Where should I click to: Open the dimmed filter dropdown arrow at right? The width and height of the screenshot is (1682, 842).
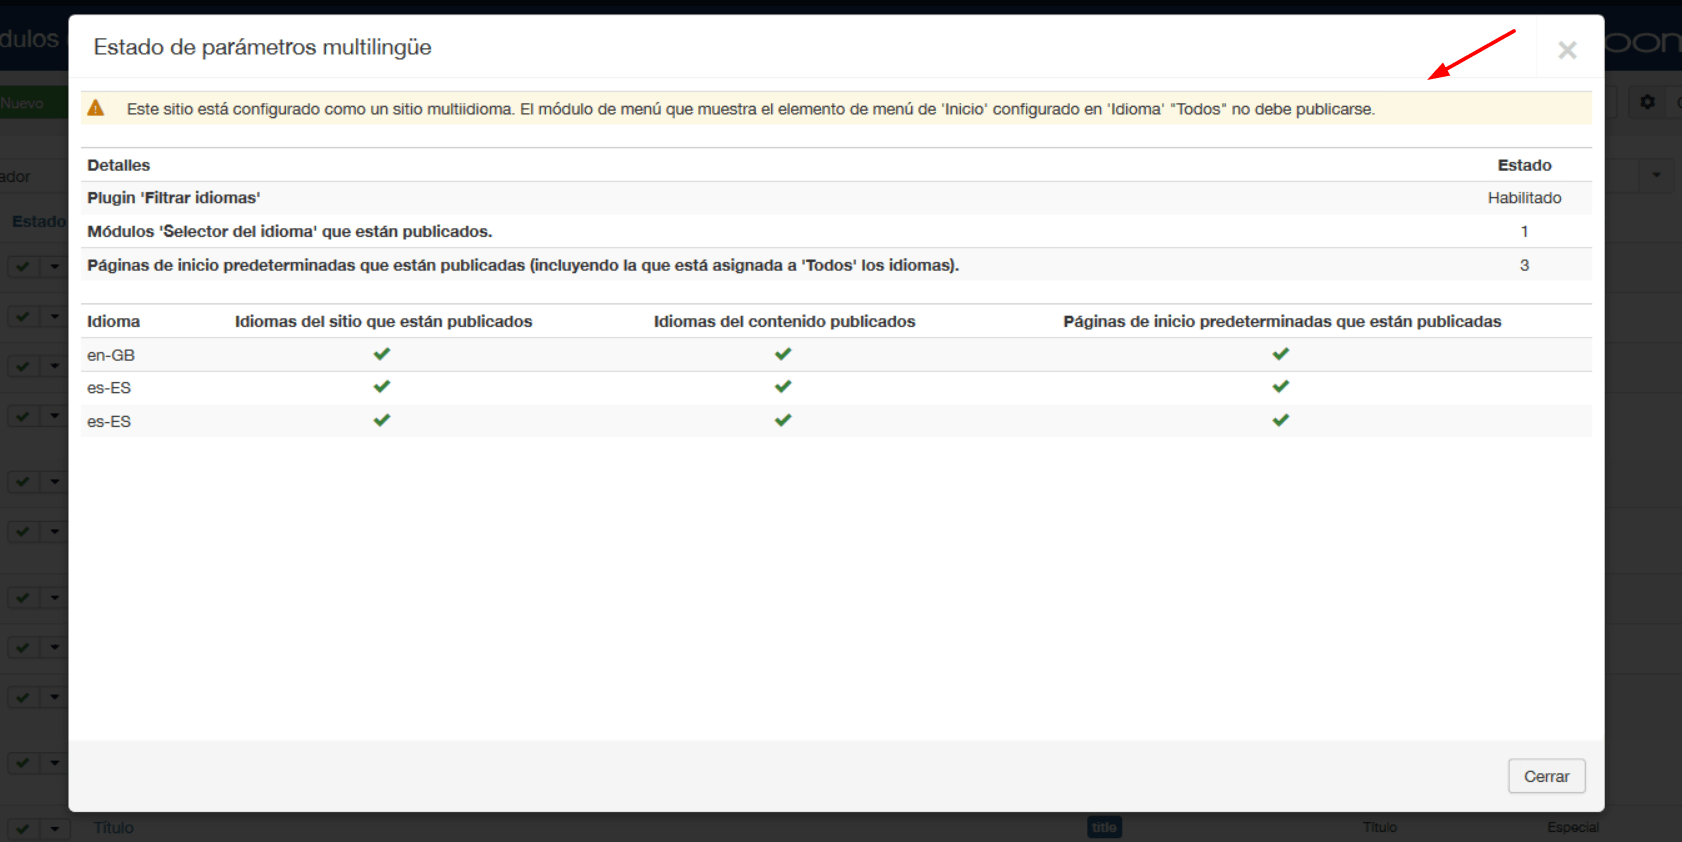point(1656,175)
